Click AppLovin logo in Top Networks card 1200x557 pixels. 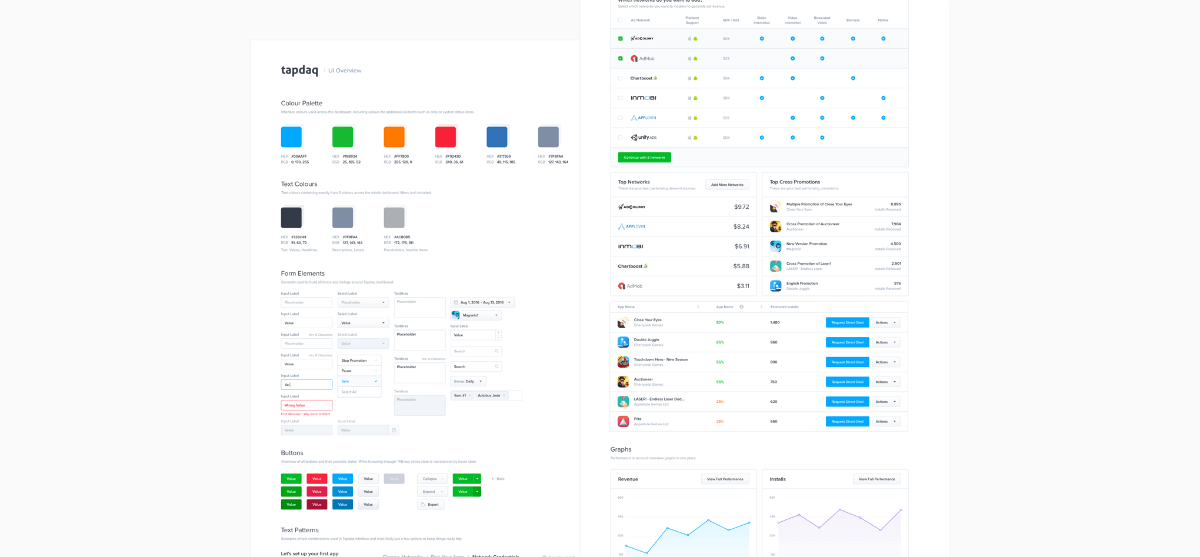pos(632,226)
